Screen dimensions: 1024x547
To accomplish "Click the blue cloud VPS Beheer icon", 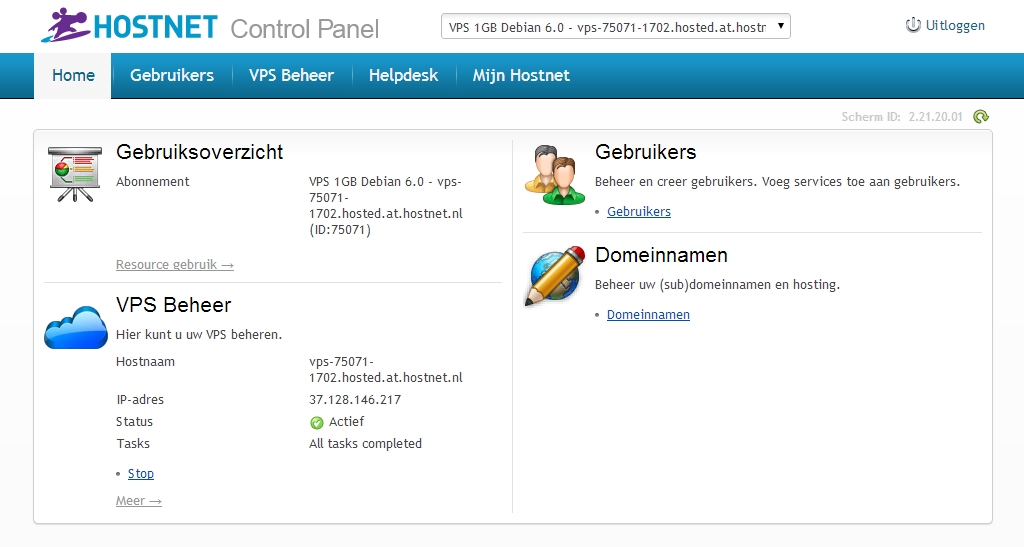I will tap(75, 327).
